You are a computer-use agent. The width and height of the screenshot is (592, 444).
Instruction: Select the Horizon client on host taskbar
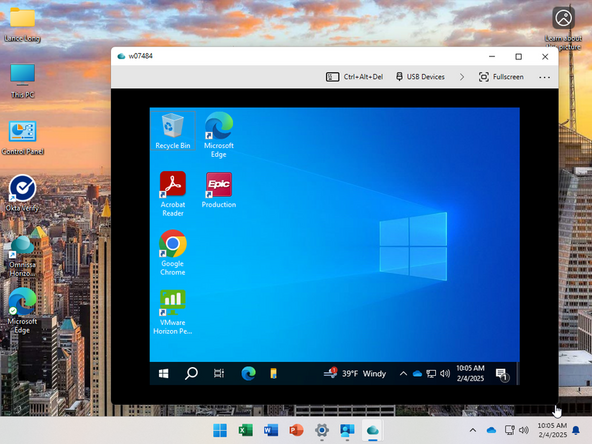(x=373, y=430)
